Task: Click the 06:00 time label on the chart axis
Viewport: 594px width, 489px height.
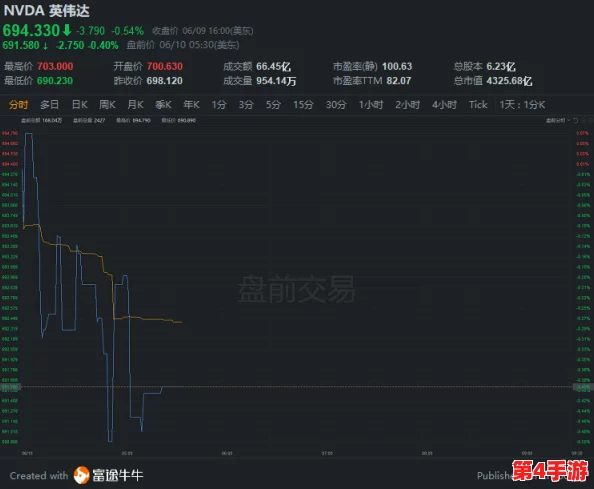Action: [227, 453]
